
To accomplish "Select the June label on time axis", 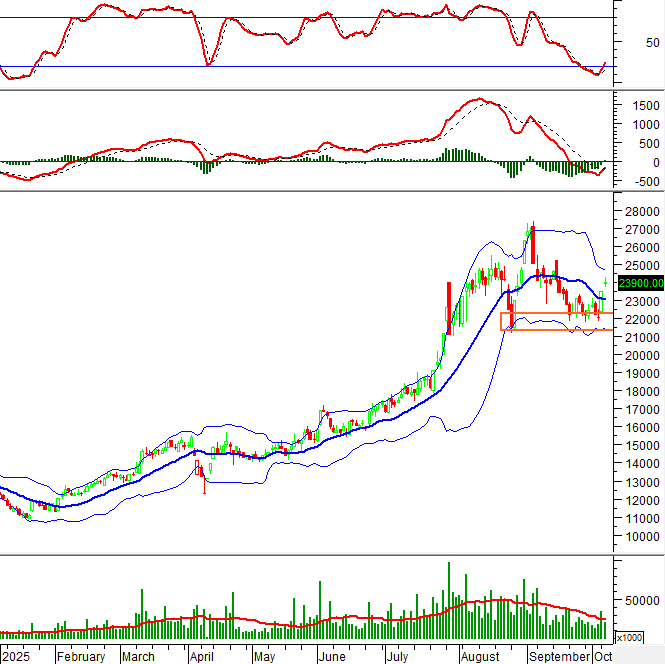I will click(x=331, y=657).
